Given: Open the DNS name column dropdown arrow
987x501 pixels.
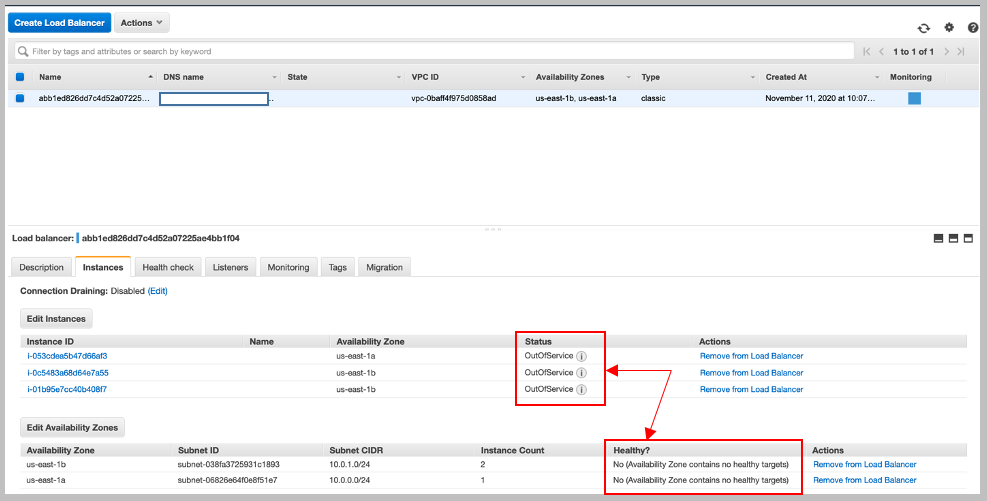Looking at the screenshot, I should click(x=274, y=77).
